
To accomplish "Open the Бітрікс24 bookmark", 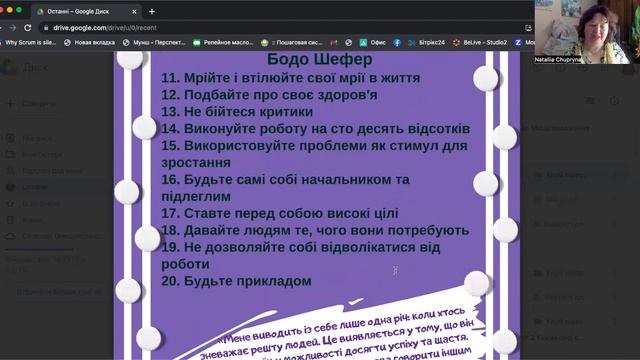I will click(426, 42).
